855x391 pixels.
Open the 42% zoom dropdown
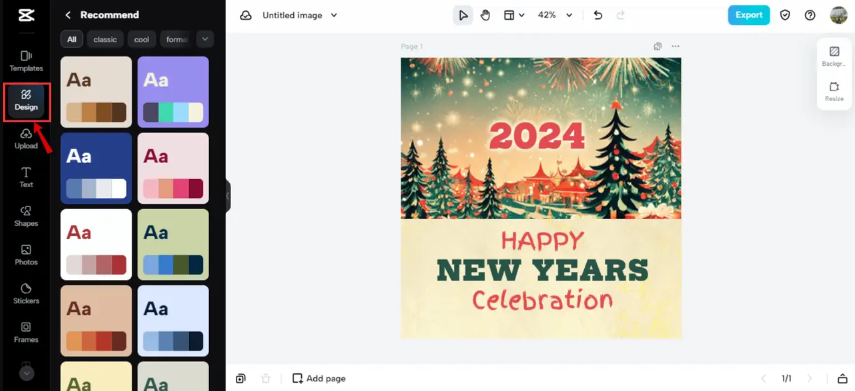click(x=555, y=15)
